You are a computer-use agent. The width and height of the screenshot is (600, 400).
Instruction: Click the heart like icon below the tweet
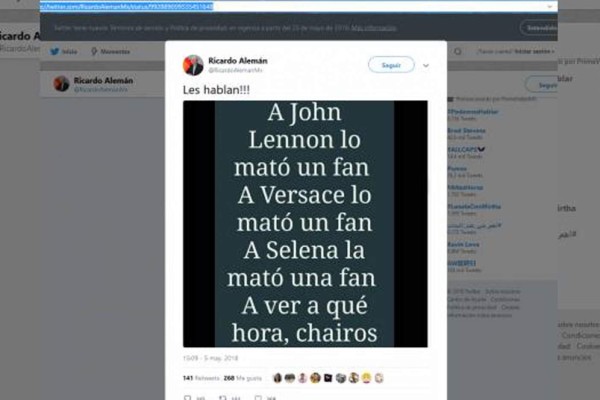258,398
